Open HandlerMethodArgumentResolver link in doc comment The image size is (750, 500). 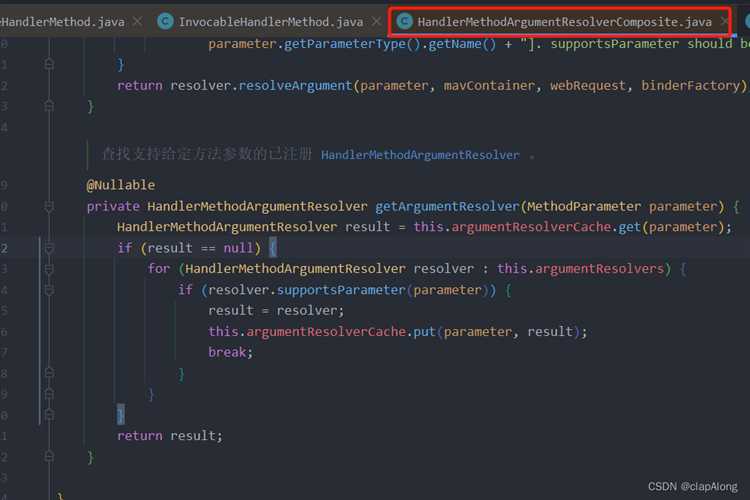(420, 155)
